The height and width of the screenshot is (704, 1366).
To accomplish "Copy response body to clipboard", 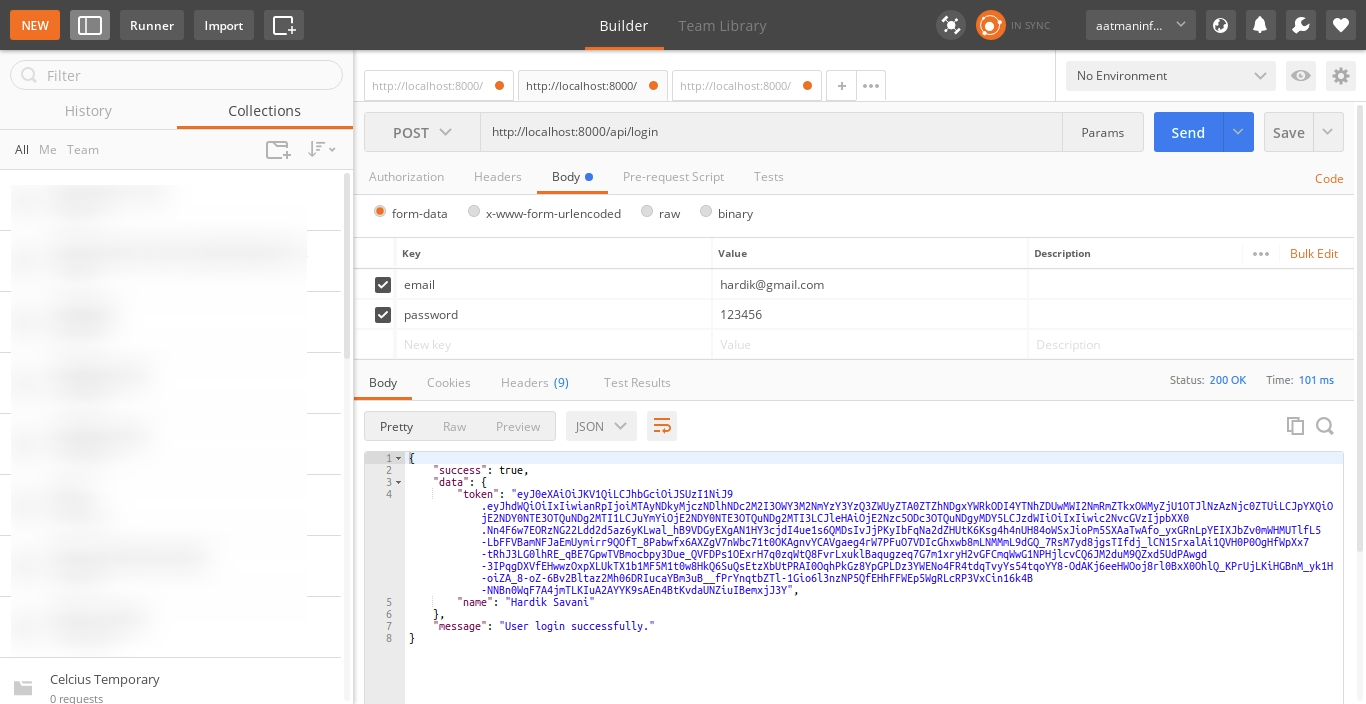I will pos(1295,426).
